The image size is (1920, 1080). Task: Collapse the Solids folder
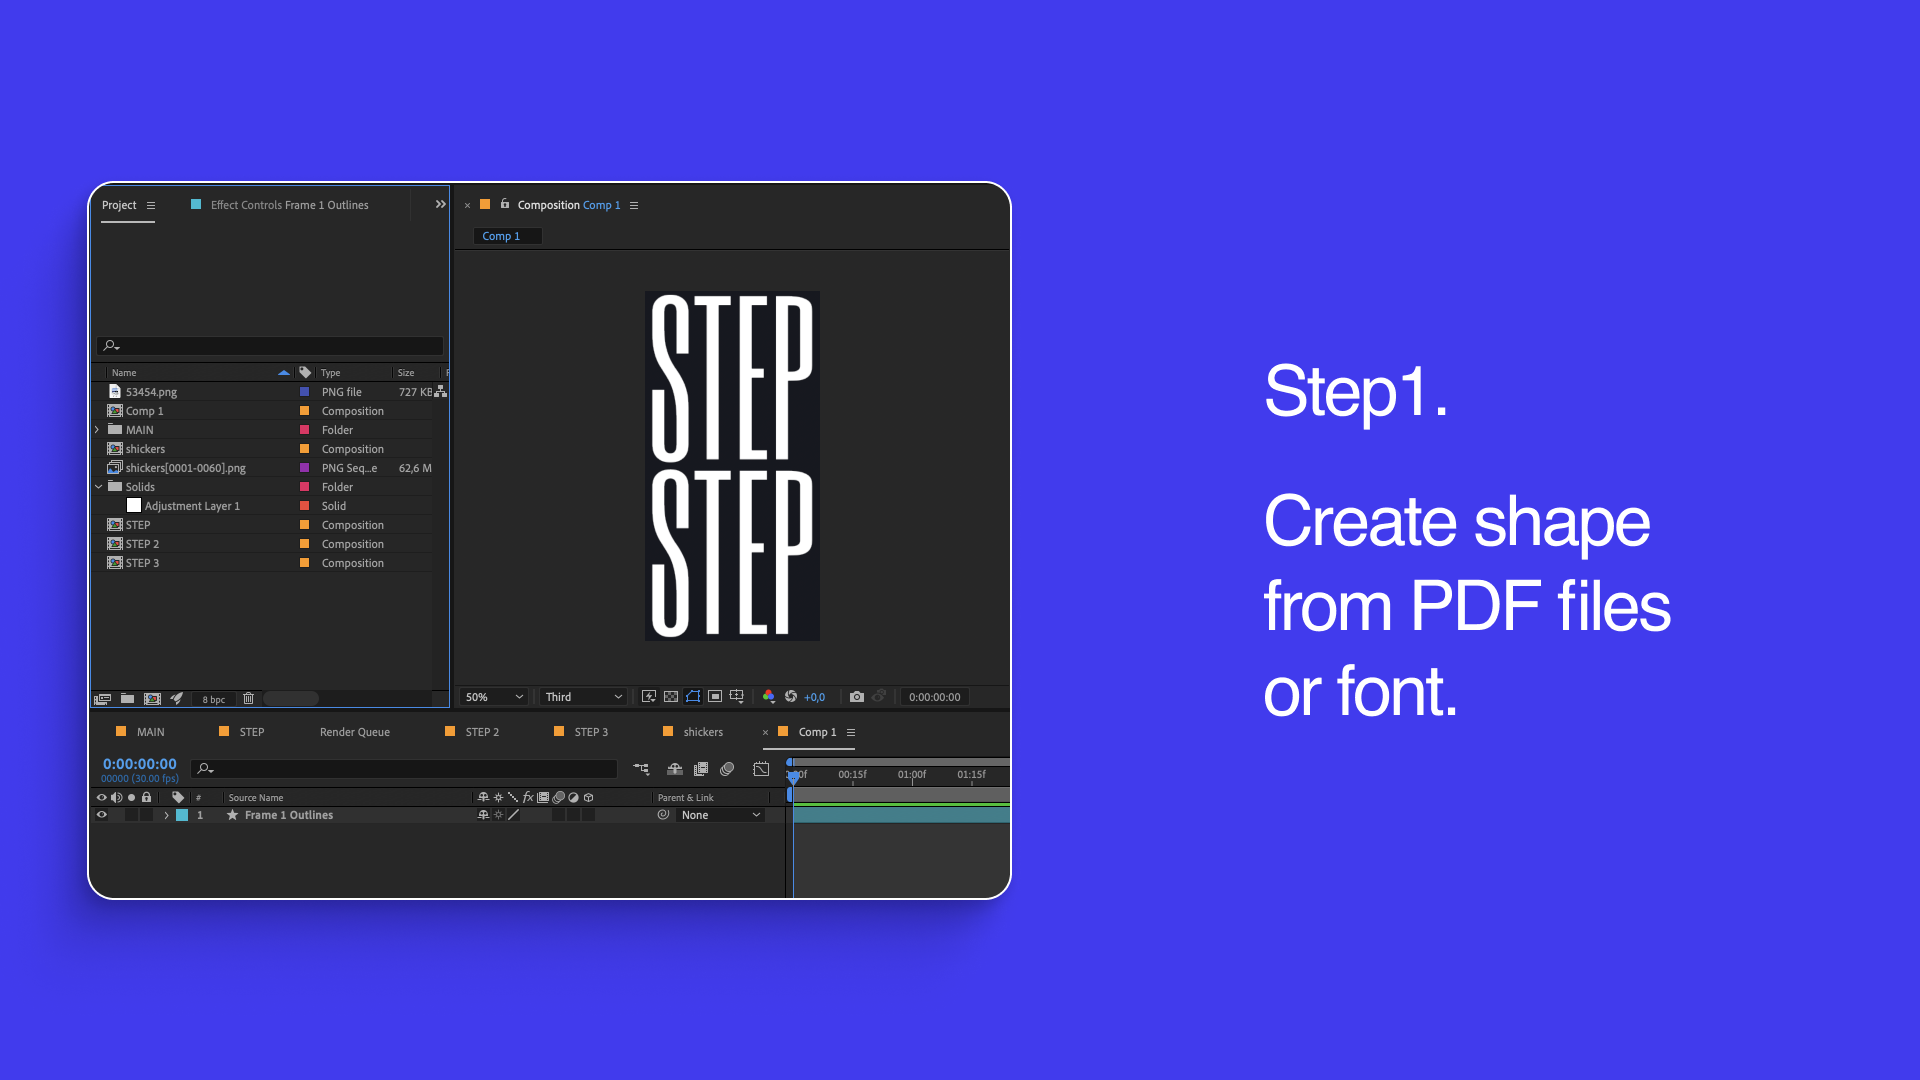coord(99,486)
